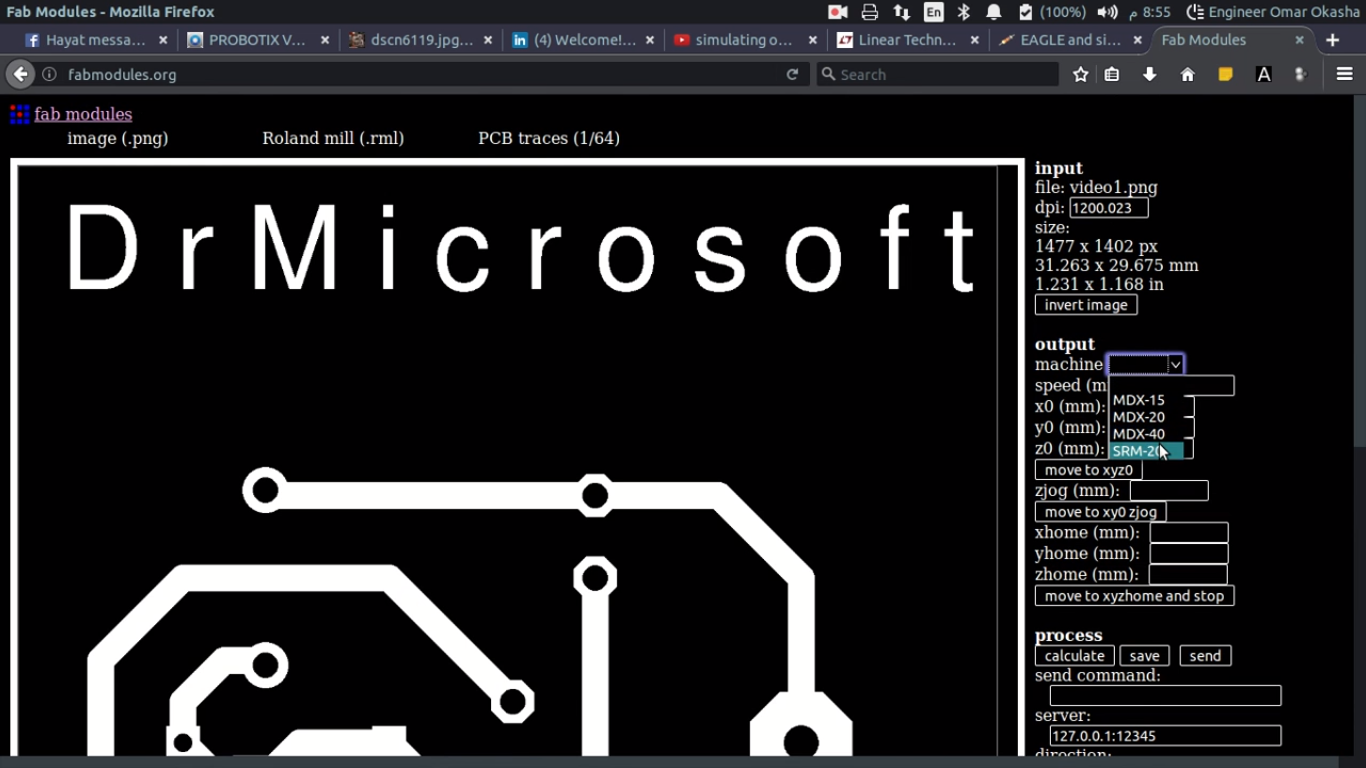Switch to the LinkedIn (4) Welcome tab
This screenshot has height=768, width=1366.
click(585, 40)
